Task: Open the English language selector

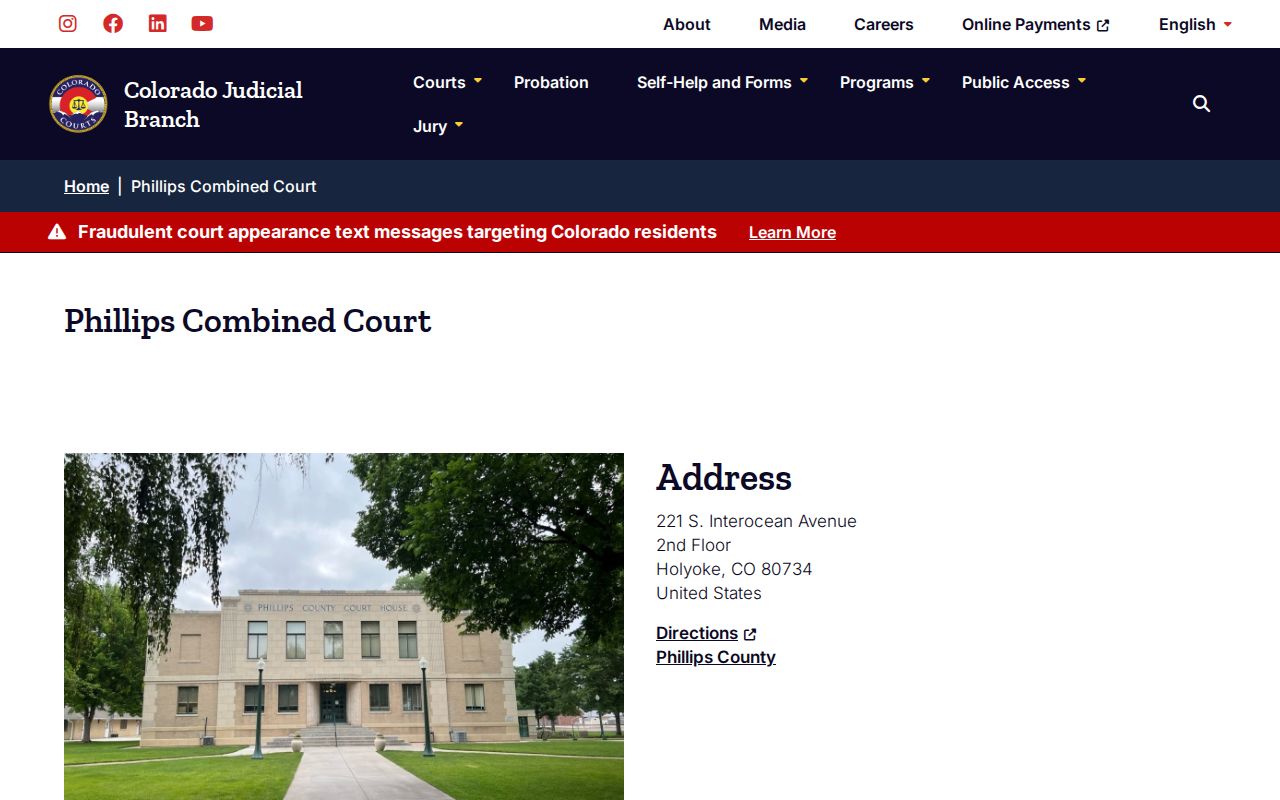Action: 1195,24
